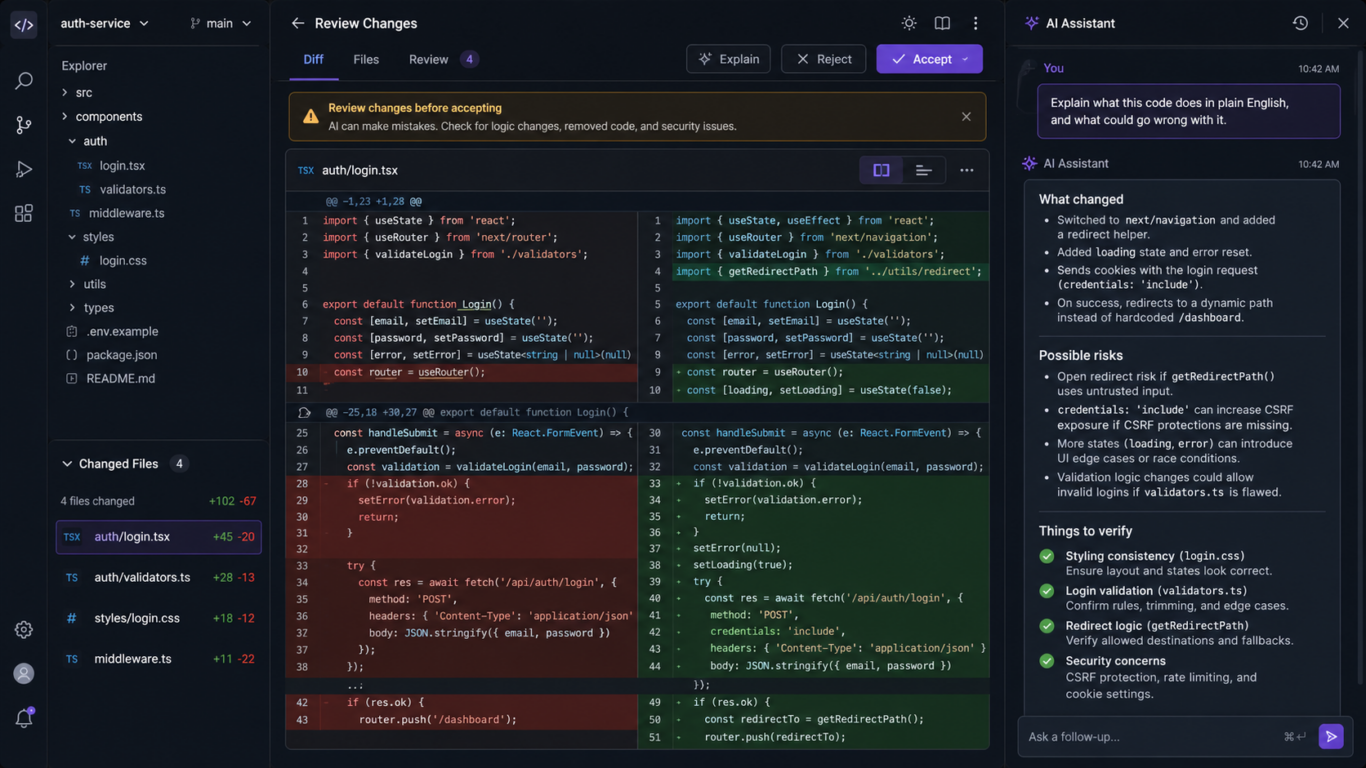Send the follow-up message with the paper-plane icon
This screenshot has width=1366, height=768.
pyautogui.click(x=1331, y=736)
